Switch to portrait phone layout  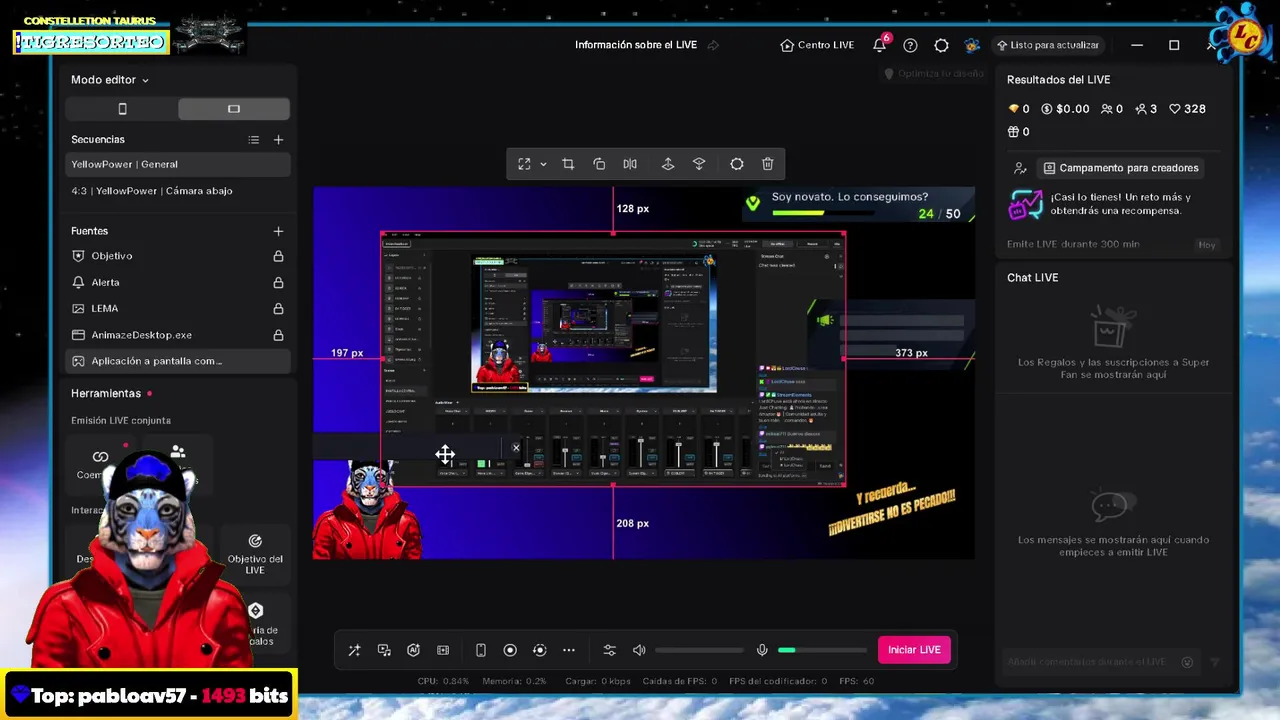pos(122,109)
